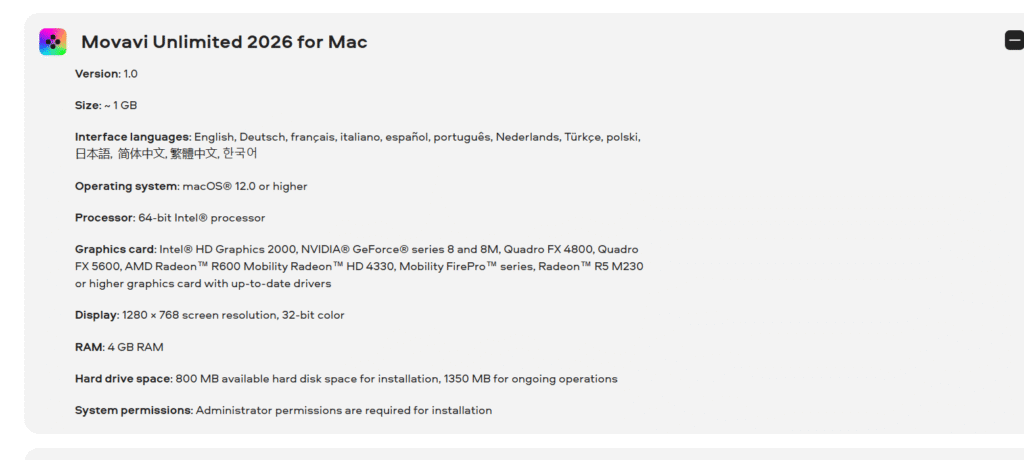Click the Interface languages label

(x=132, y=137)
